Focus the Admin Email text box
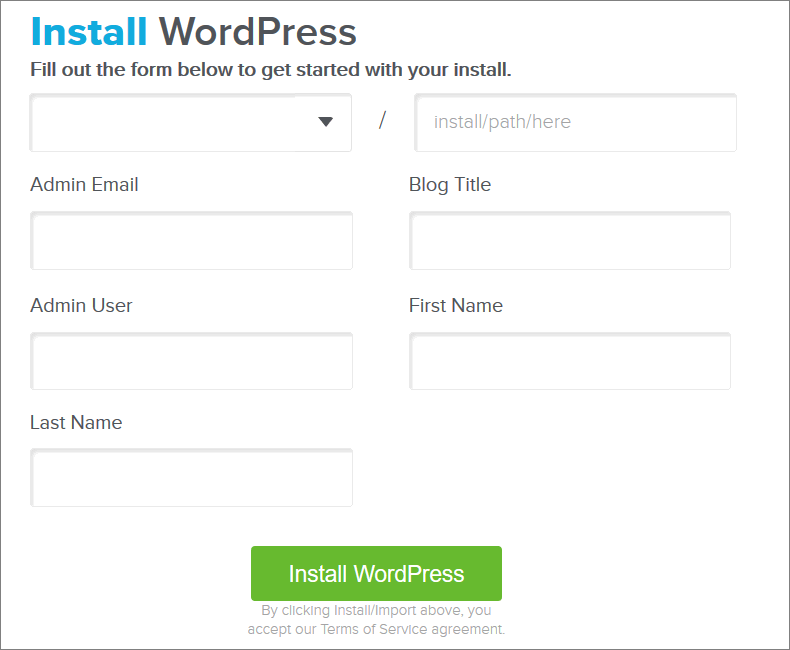Viewport: 790px width, 650px height. click(191, 241)
